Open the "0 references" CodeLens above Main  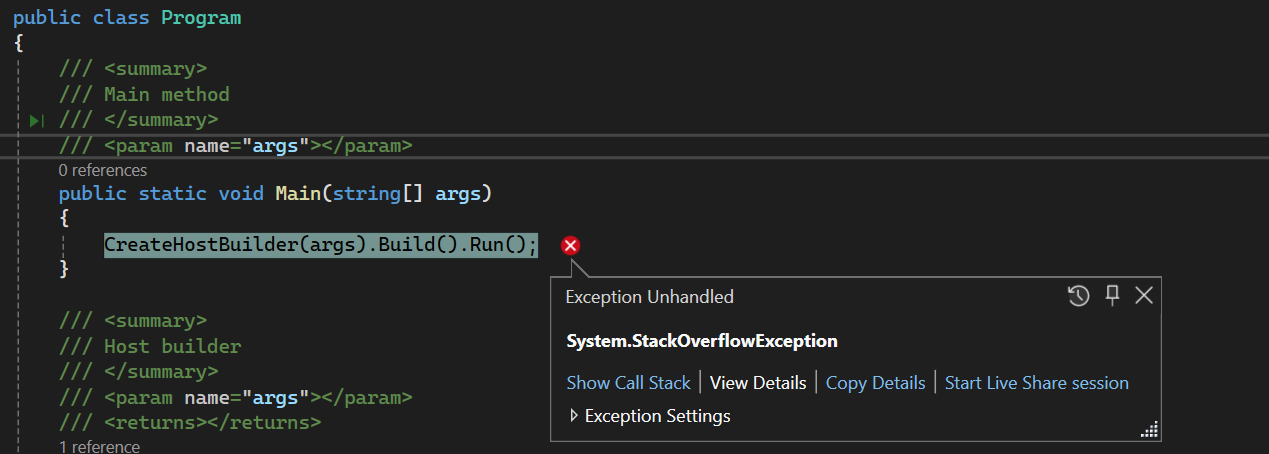coord(103,170)
